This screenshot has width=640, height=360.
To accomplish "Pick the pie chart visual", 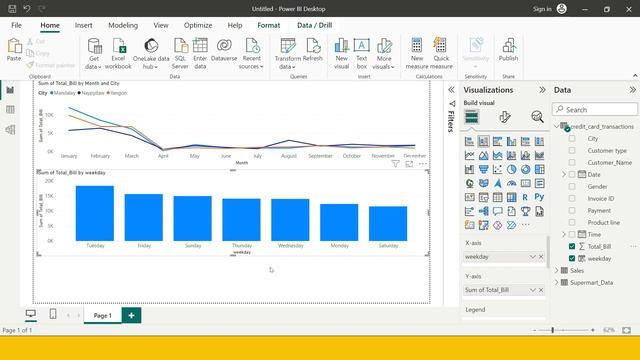I will tap(511, 169).
